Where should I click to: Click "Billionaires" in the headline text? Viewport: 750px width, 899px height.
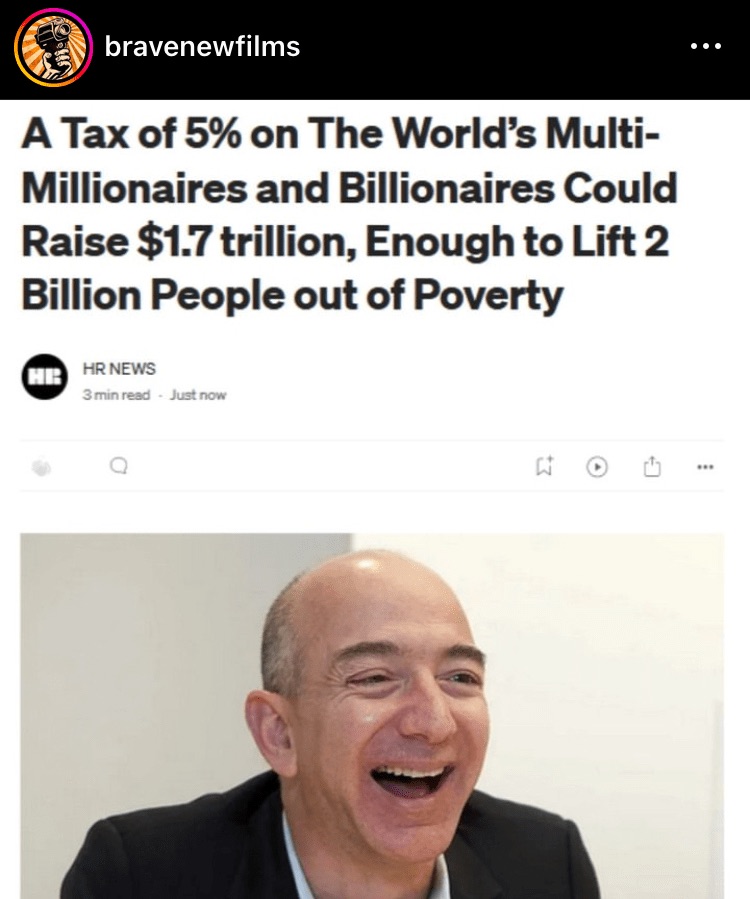[447, 188]
